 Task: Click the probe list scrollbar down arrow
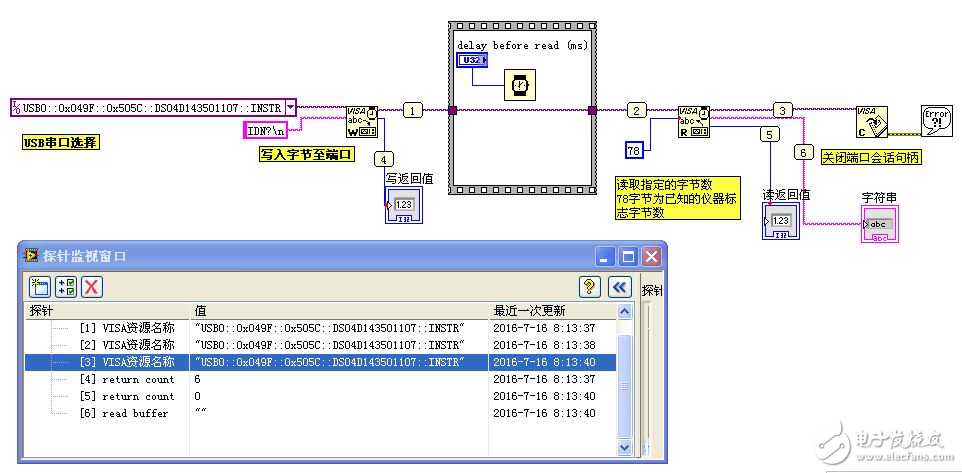[x=625, y=448]
